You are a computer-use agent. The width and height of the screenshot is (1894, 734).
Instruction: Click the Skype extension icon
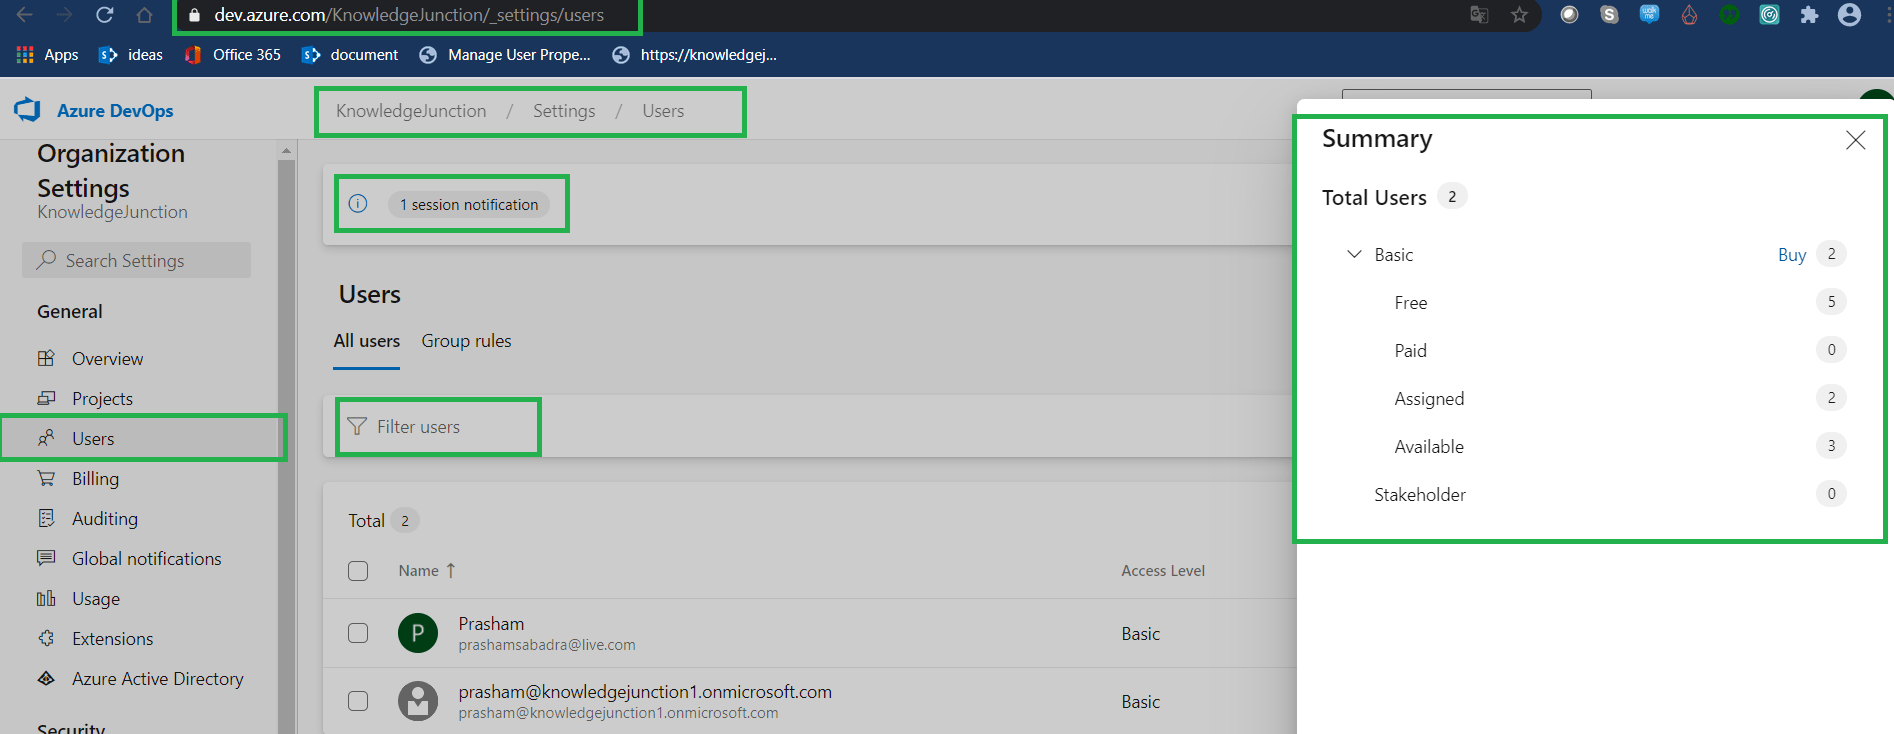pos(1609,15)
